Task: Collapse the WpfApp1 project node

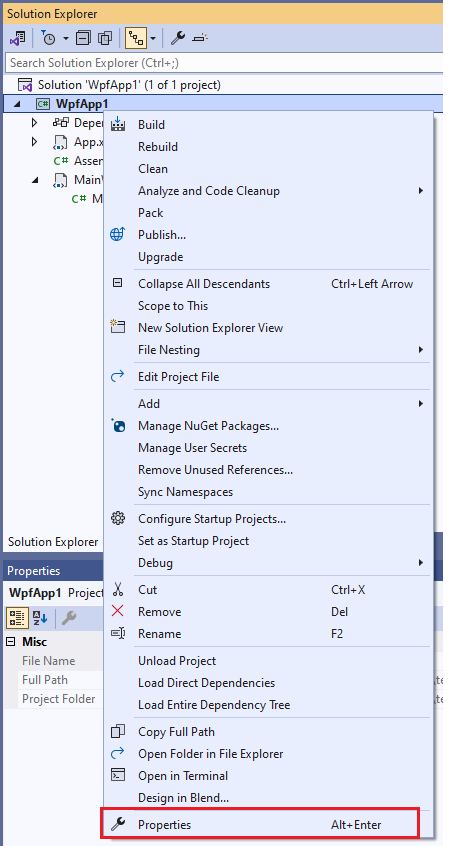Action: pyautogui.click(x=16, y=104)
